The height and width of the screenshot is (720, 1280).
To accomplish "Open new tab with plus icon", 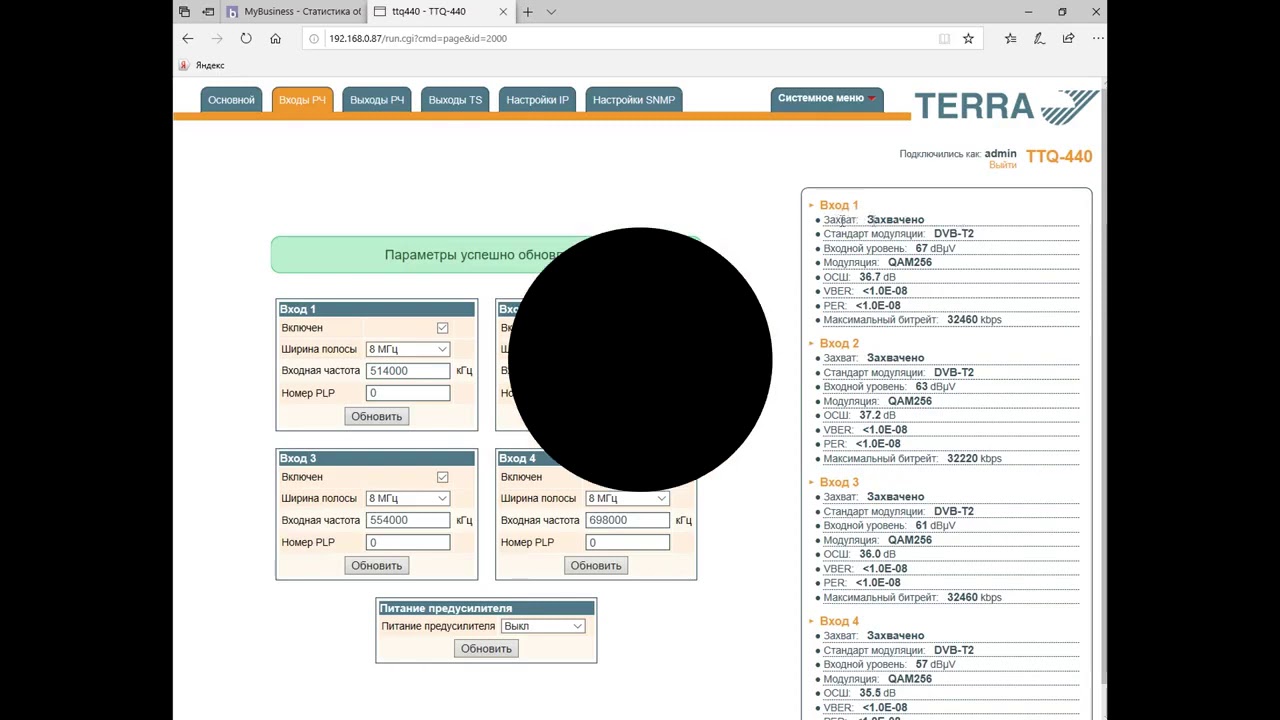I will pos(527,12).
